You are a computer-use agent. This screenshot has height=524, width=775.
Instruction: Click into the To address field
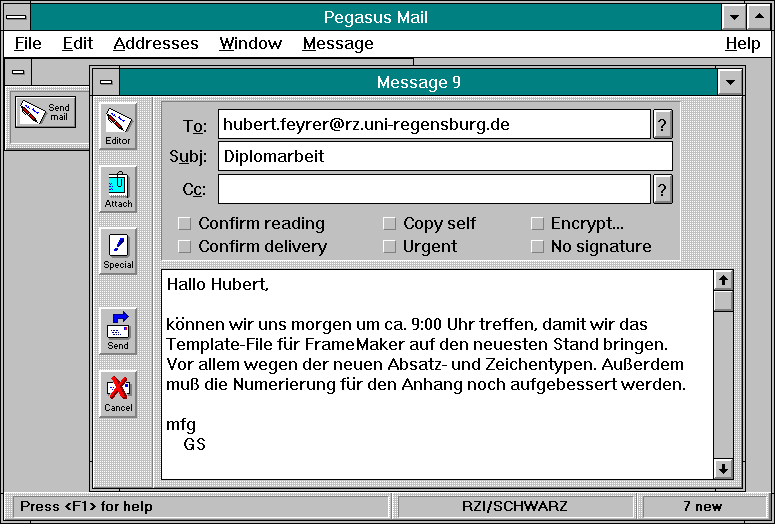434,125
